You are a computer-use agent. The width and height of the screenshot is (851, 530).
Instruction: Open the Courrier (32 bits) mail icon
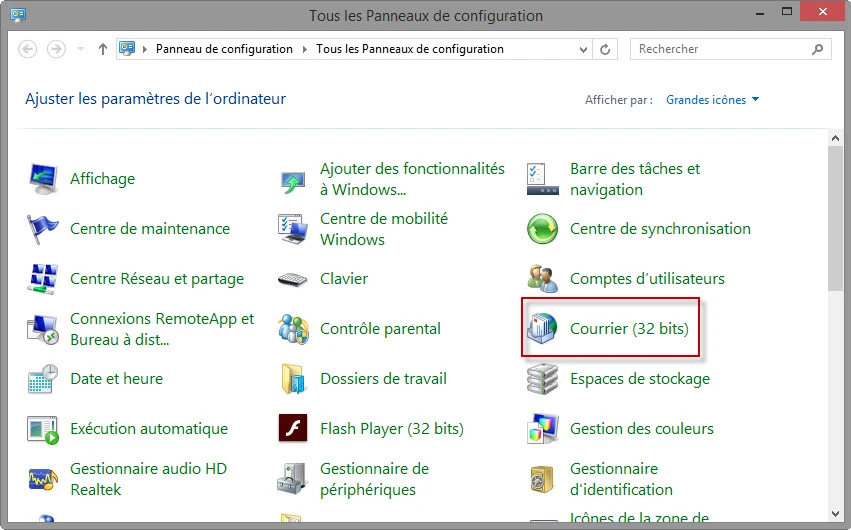(542, 329)
